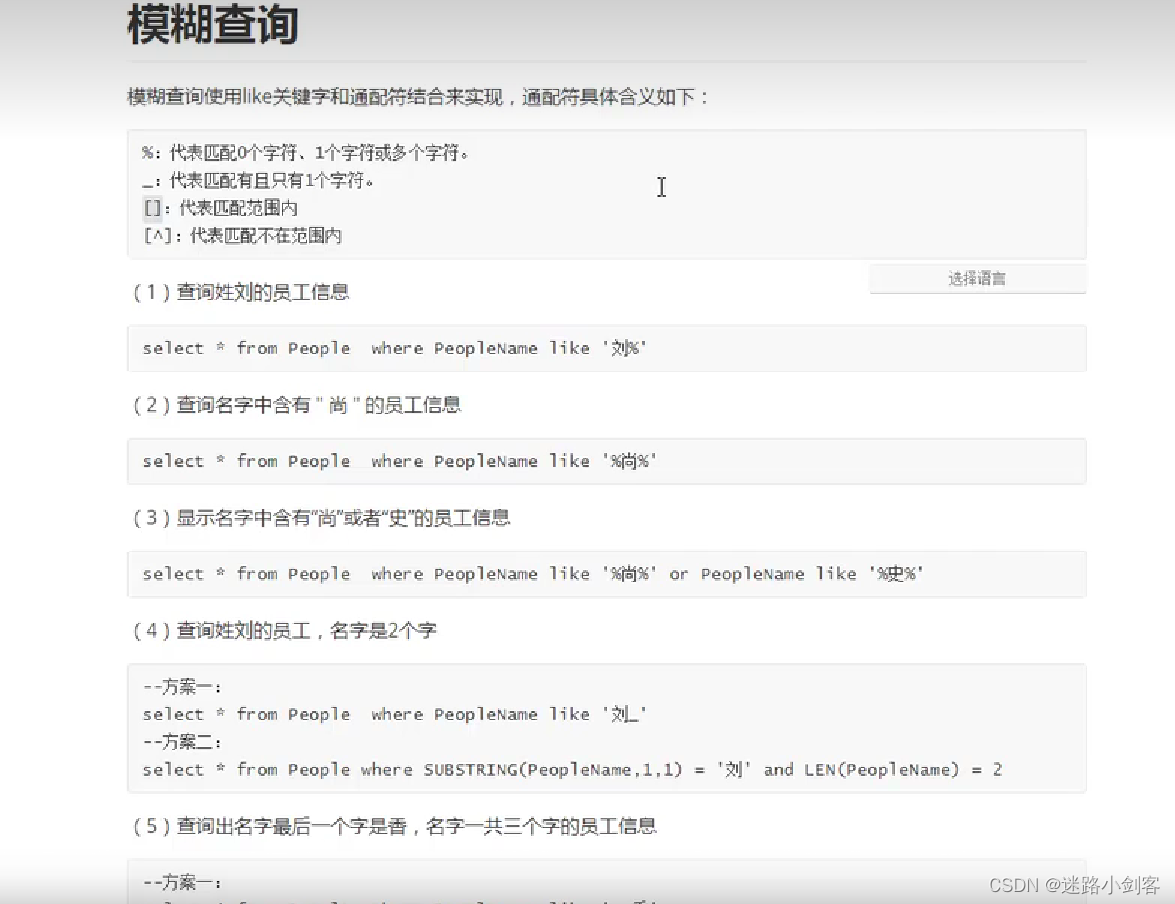Click the heading（1）查询姓刘的员工信息
1175x904 pixels.
(242, 292)
